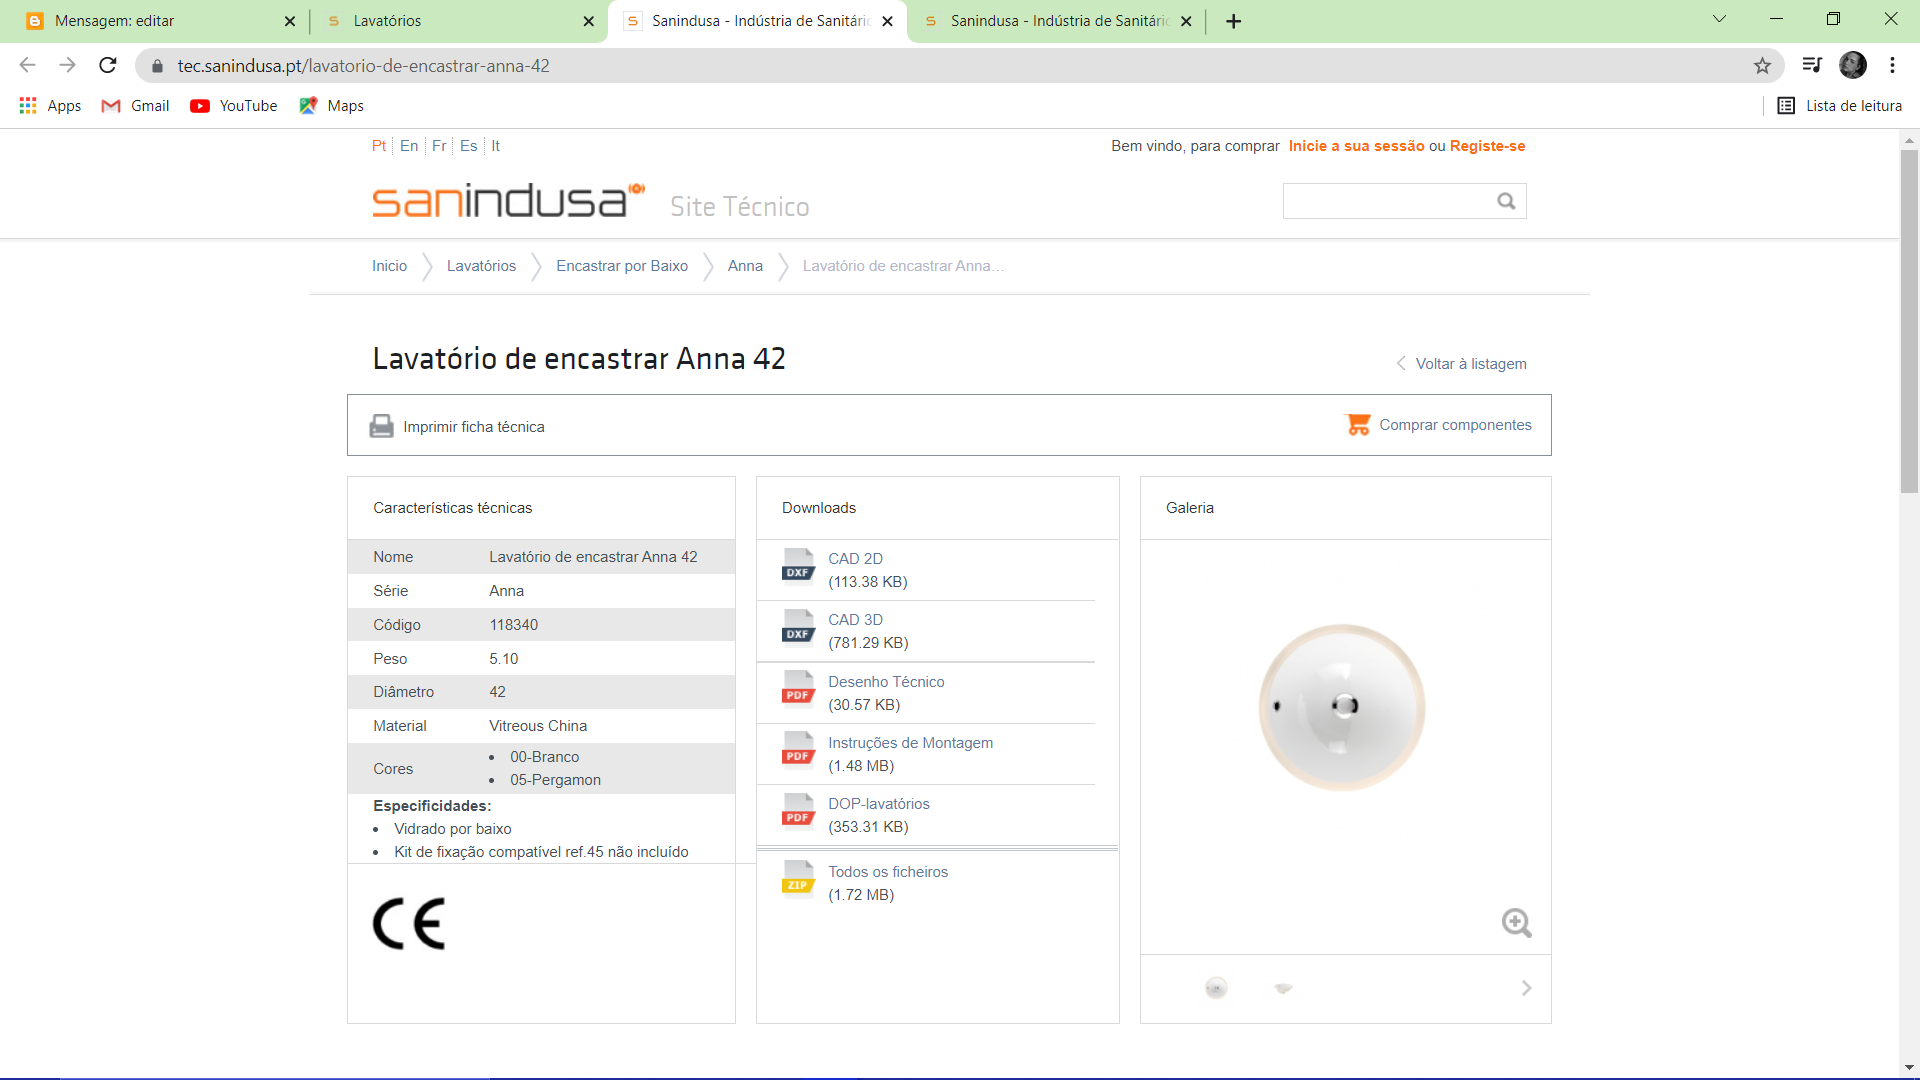Image resolution: width=1920 pixels, height=1080 pixels.
Task: Select Pt language
Action: point(379,146)
